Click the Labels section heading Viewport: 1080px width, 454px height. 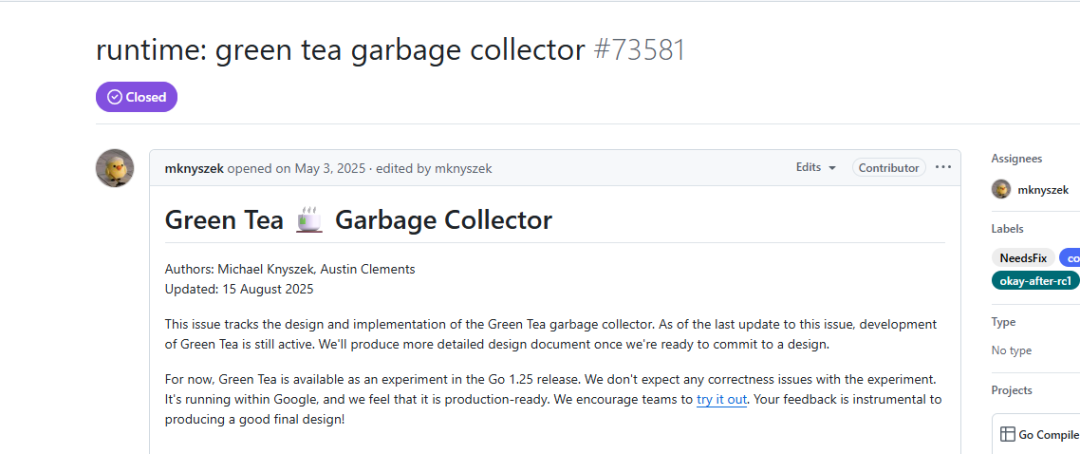[x=1008, y=228]
